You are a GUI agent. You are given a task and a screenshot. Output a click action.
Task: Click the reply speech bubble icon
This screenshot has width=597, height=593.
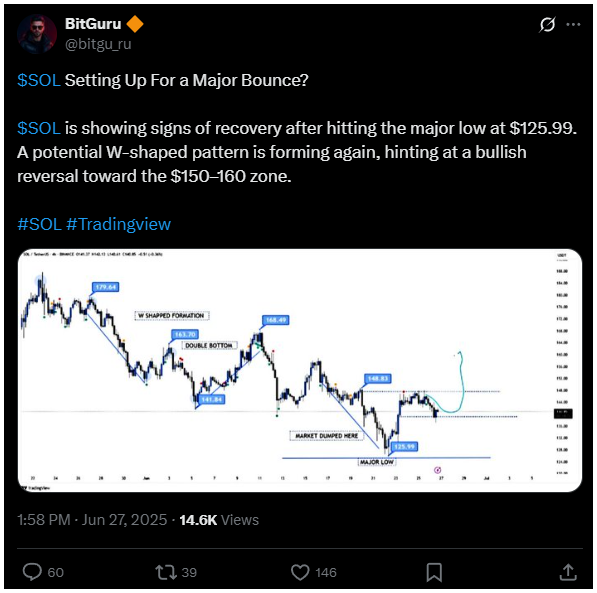tap(32, 572)
